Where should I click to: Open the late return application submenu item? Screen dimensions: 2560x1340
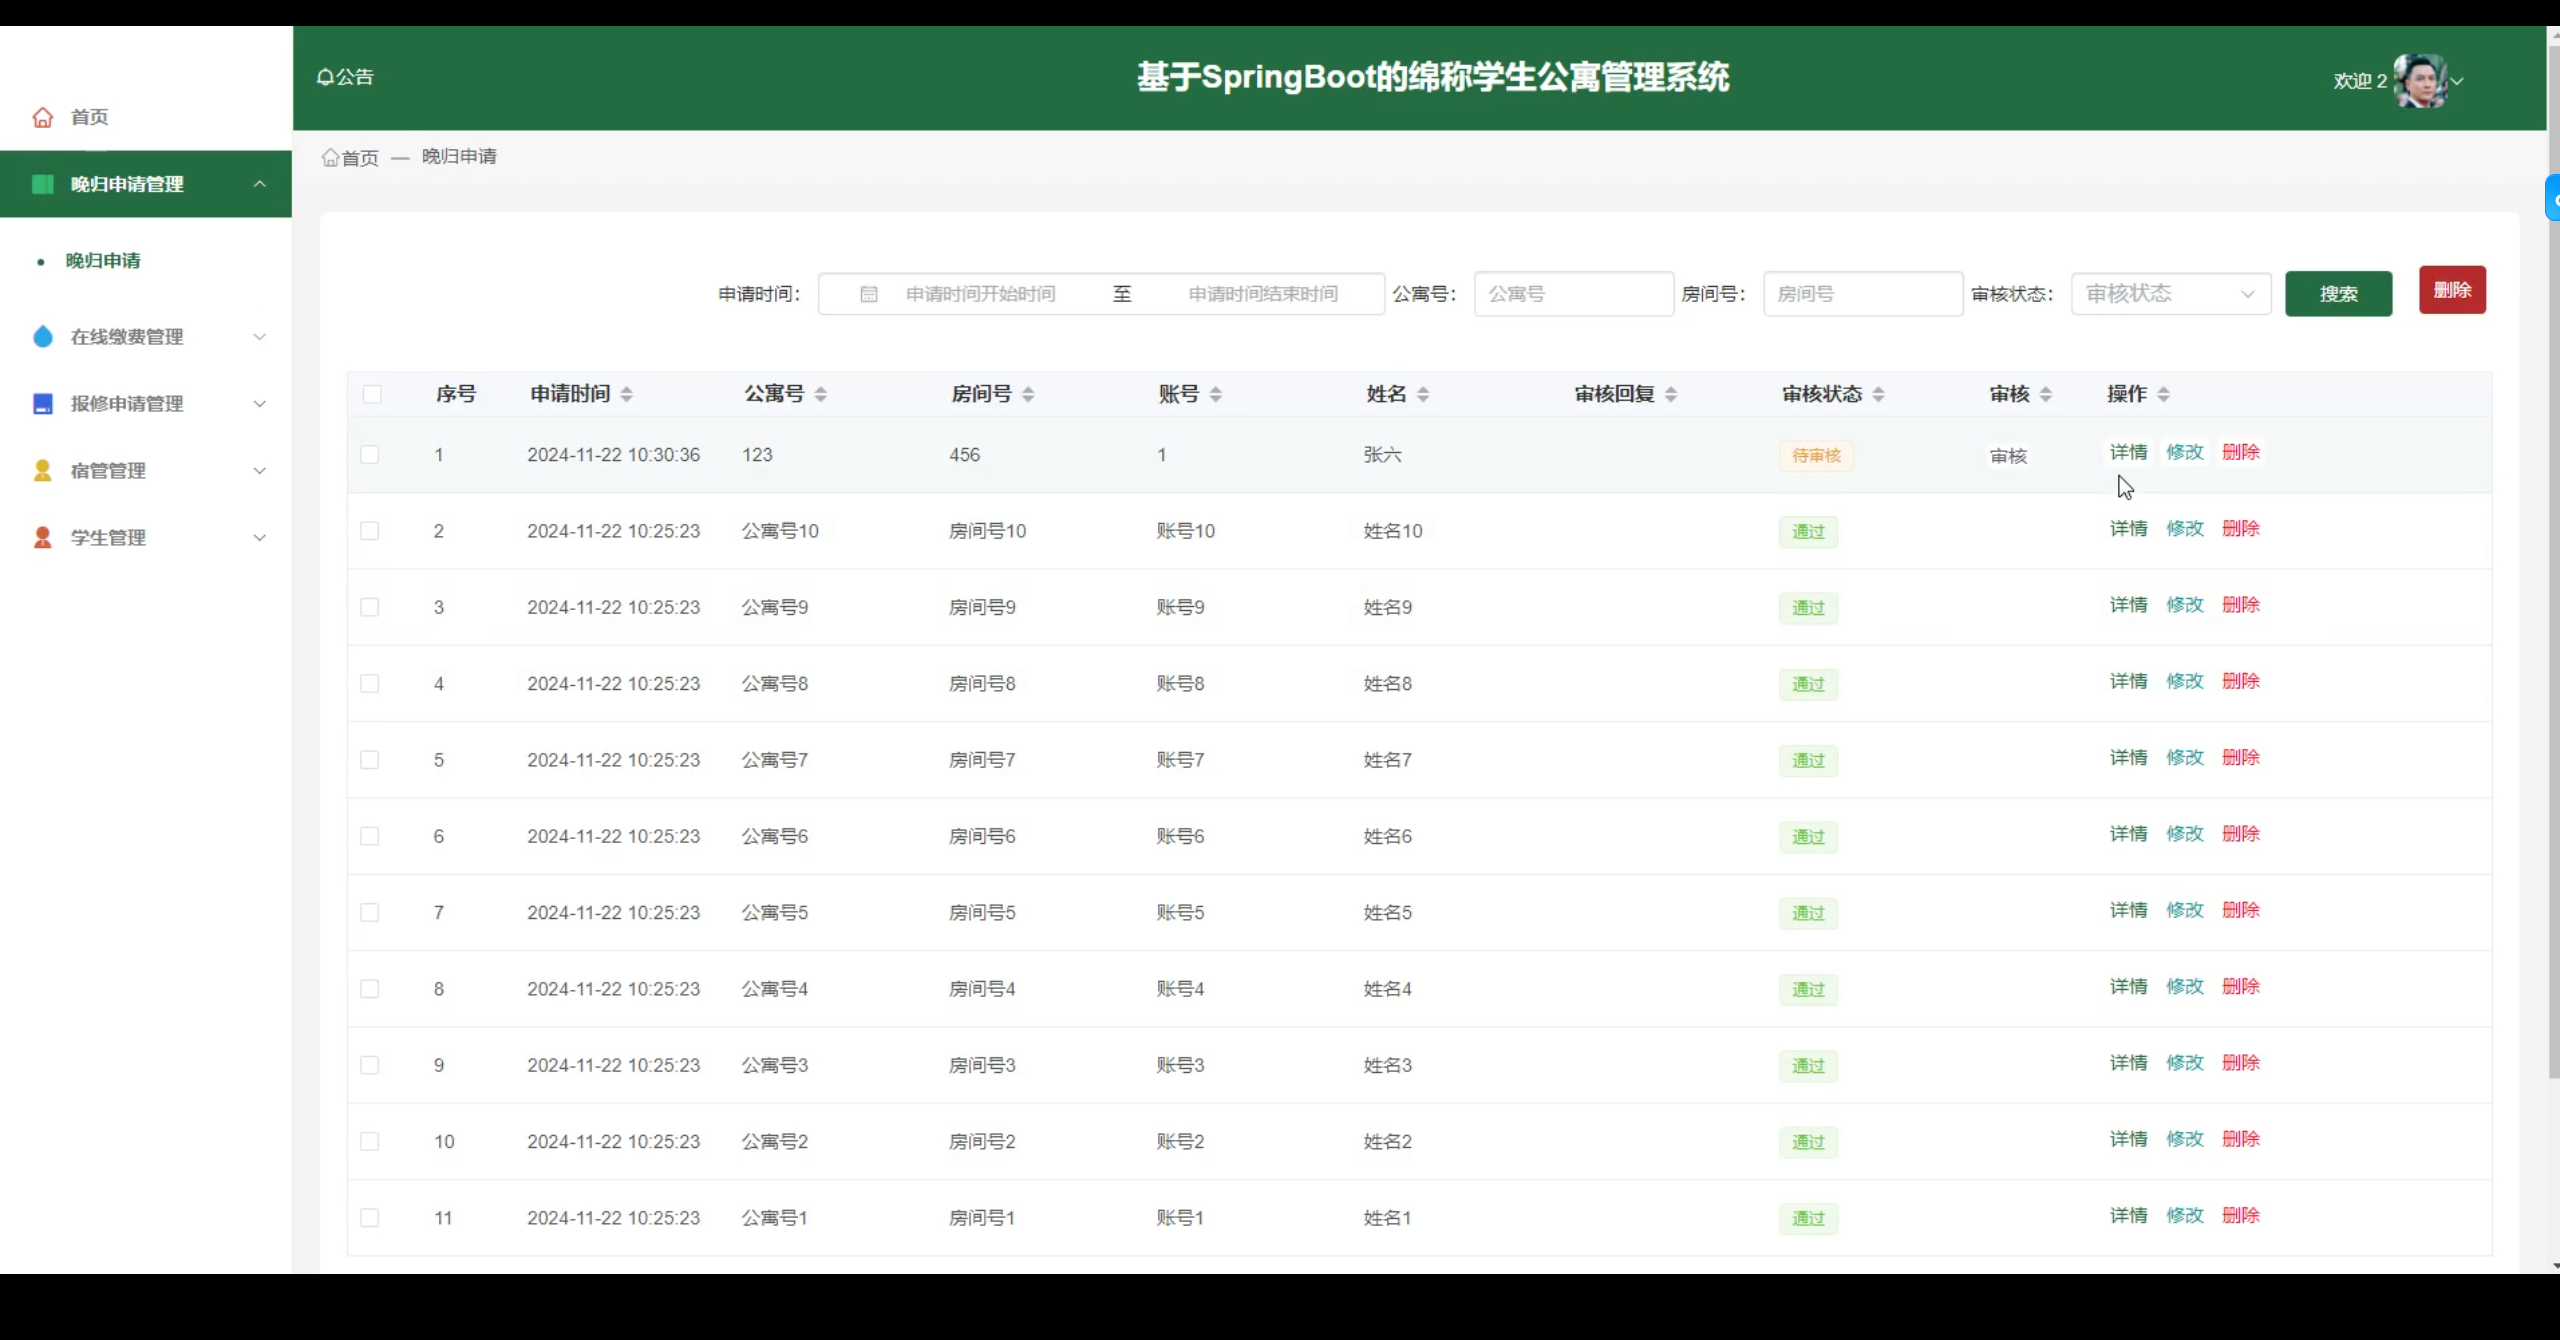(103, 261)
